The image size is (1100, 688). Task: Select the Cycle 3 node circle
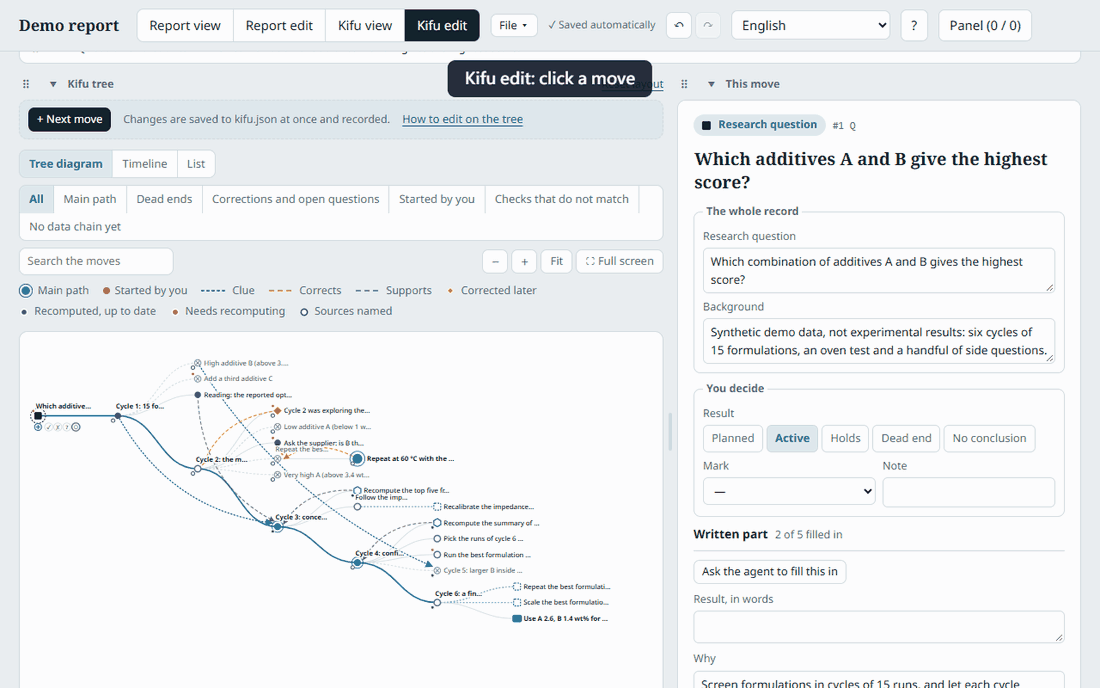278,526
